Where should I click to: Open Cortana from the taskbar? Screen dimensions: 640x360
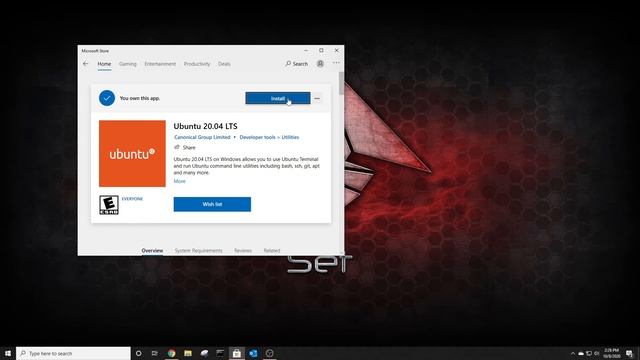pos(138,353)
